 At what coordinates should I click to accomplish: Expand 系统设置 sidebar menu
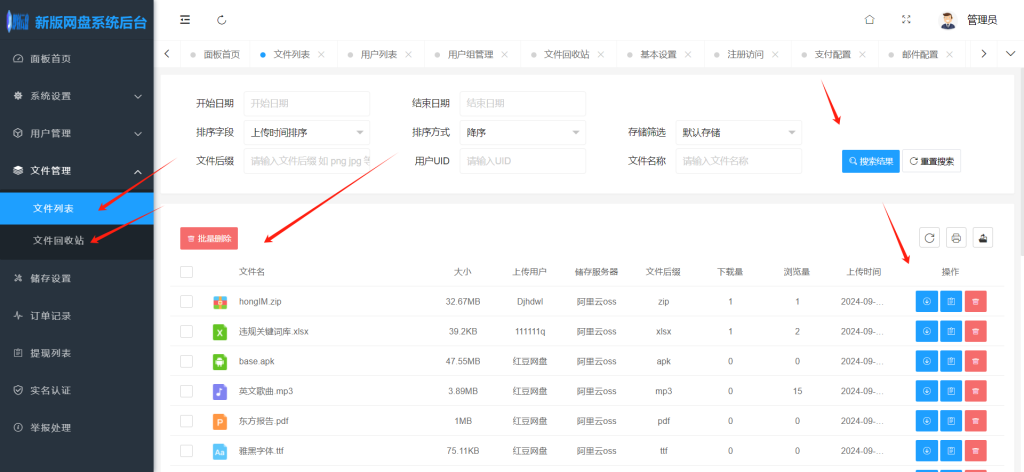coord(77,96)
